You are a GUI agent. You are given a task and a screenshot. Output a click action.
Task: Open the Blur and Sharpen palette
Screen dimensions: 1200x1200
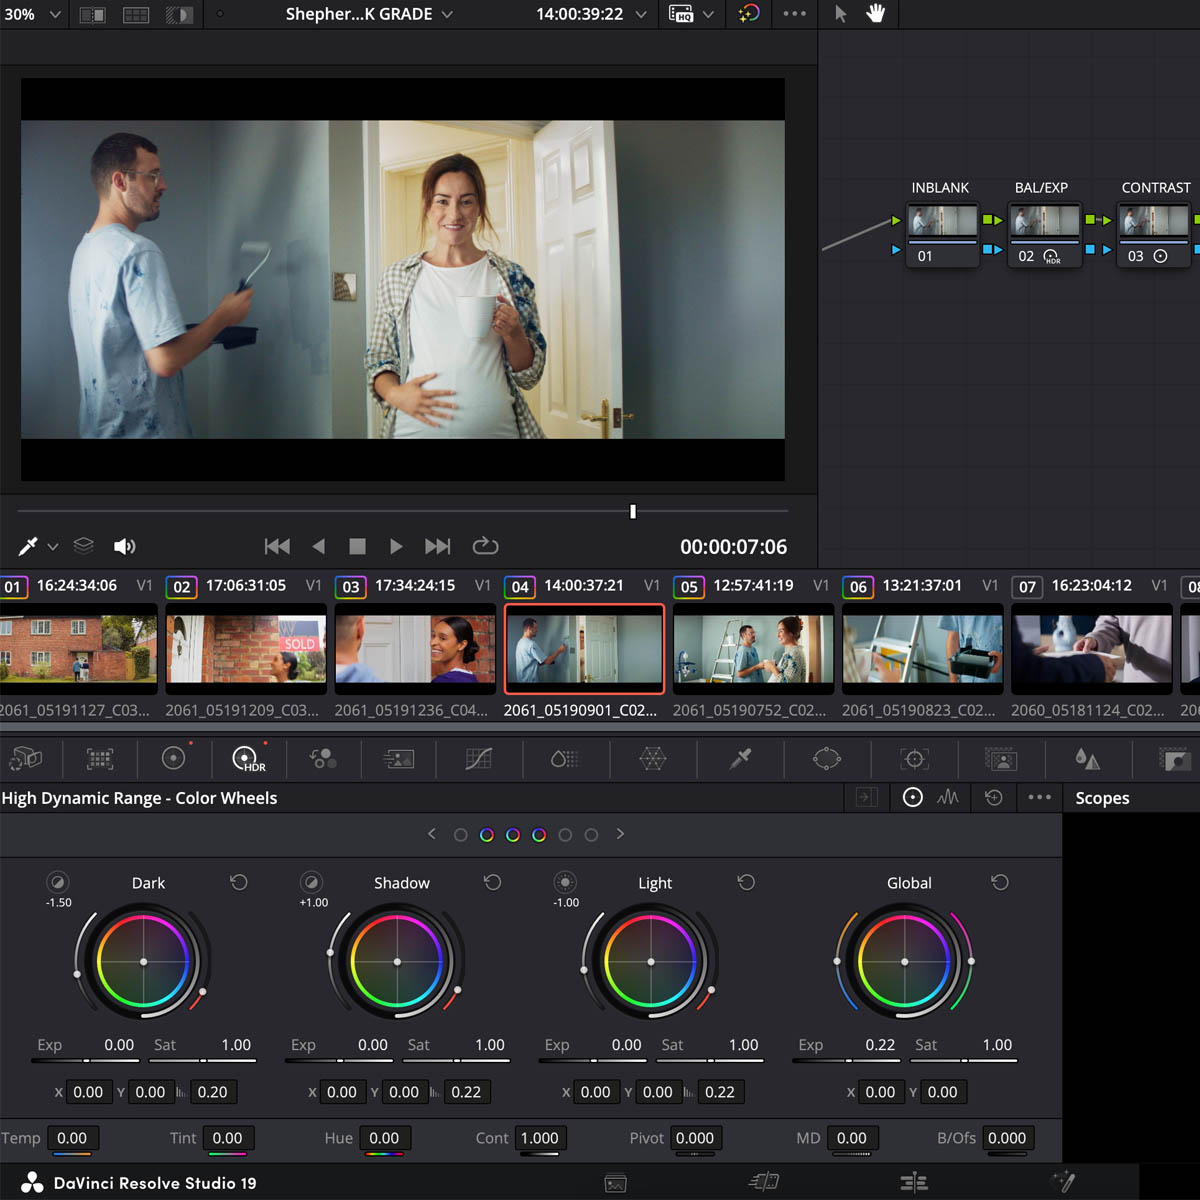point(1087,759)
